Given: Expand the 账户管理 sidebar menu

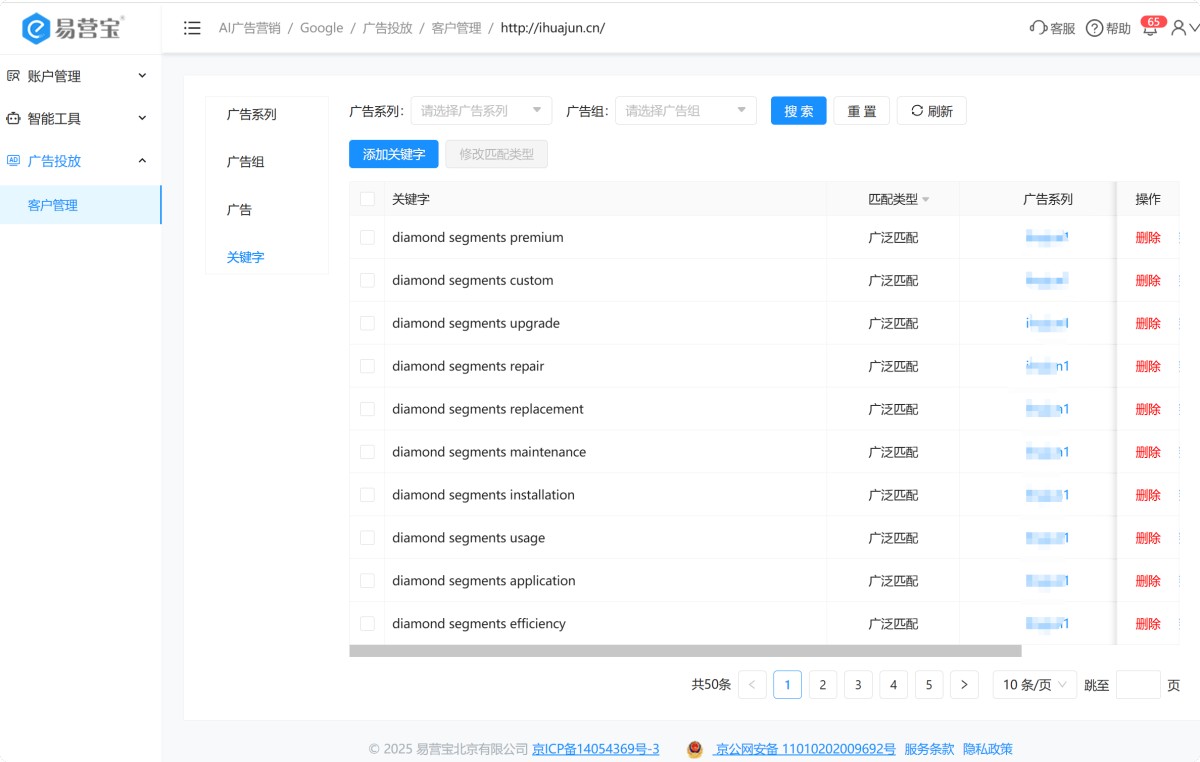Looking at the screenshot, I should (80, 76).
